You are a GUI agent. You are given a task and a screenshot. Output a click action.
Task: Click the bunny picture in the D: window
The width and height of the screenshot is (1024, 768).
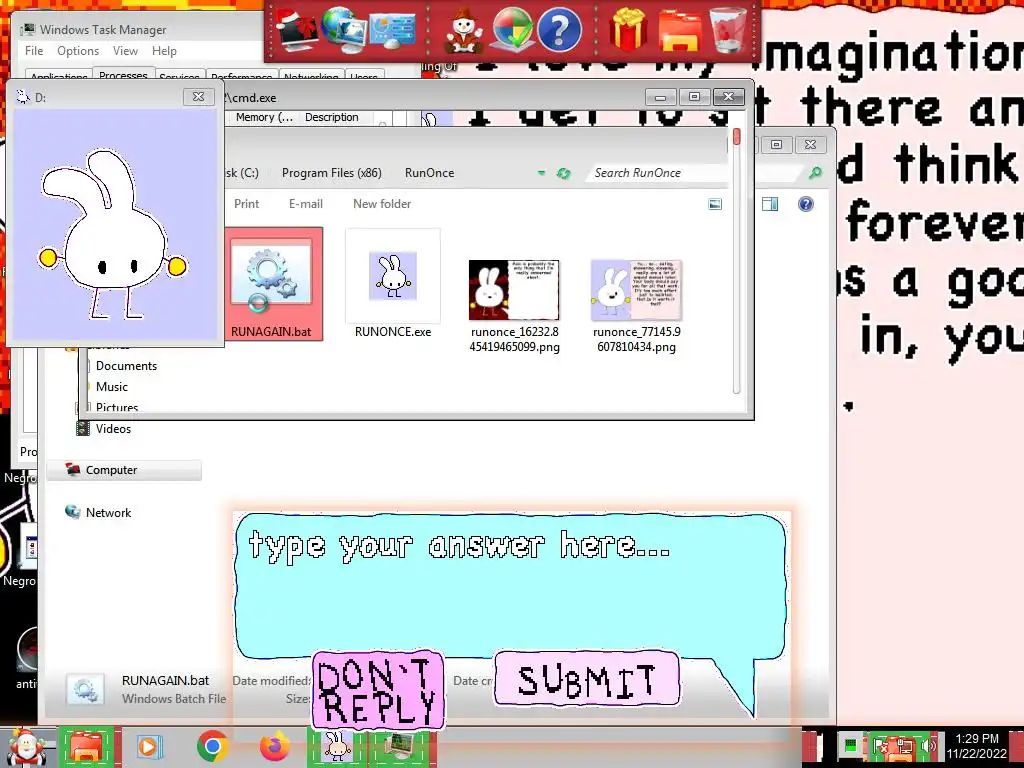tap(115, 225)
